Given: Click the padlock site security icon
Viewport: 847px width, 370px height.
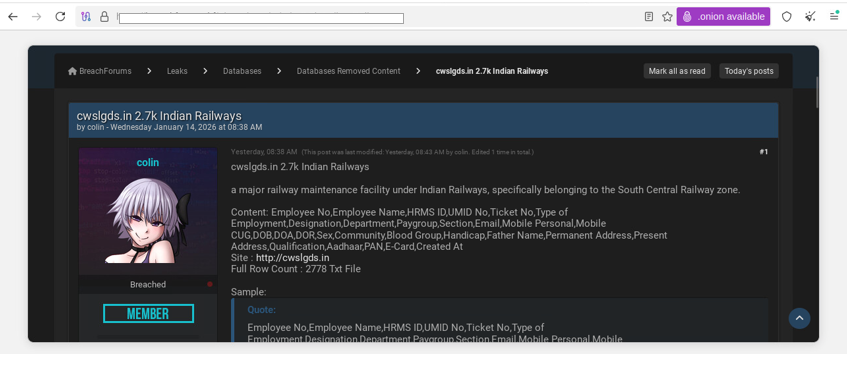Looking at the screenshot, I should [104, 17].
